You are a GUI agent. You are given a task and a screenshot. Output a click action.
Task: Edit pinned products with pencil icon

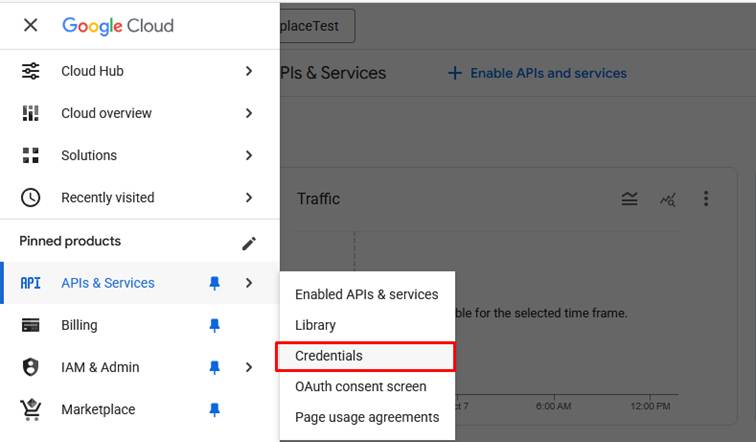(x=249, y=243)
